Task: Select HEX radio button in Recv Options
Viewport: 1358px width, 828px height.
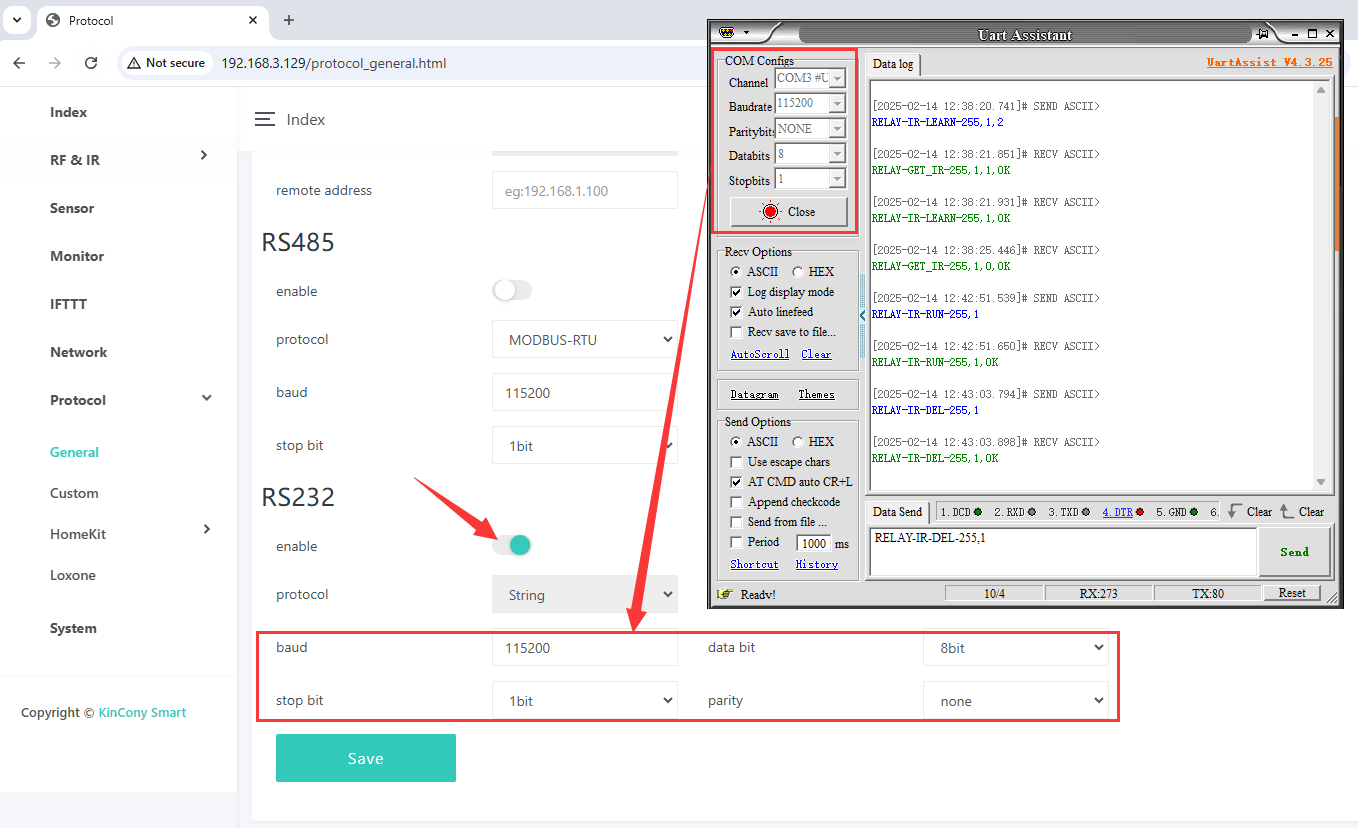Action: click(x=798, y=272)
